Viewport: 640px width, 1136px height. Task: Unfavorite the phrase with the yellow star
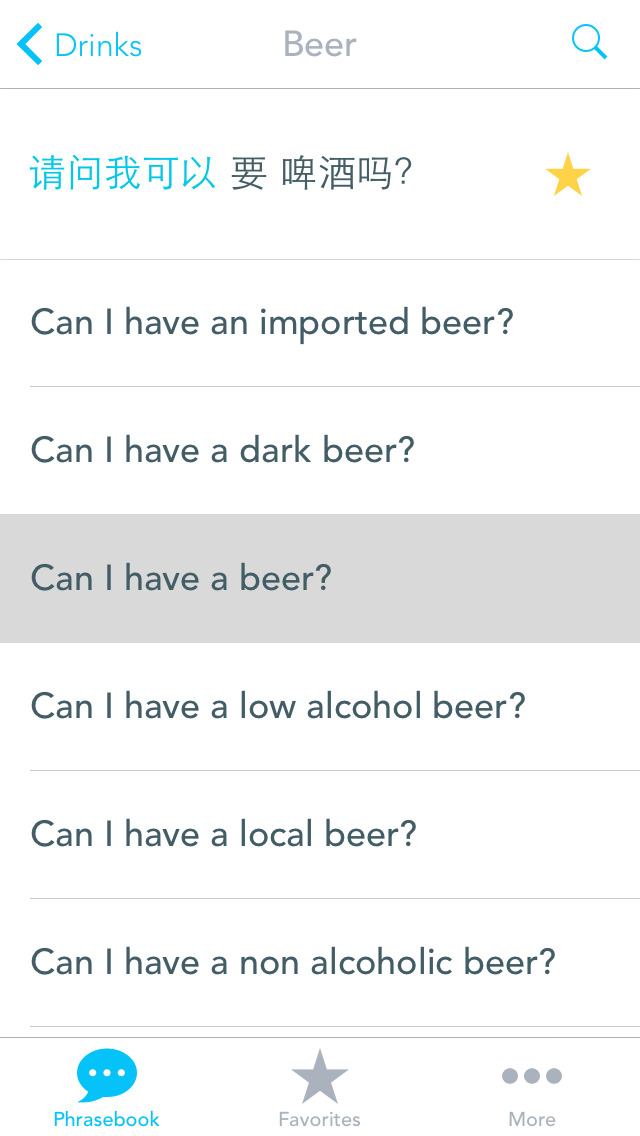click(567, 176)
